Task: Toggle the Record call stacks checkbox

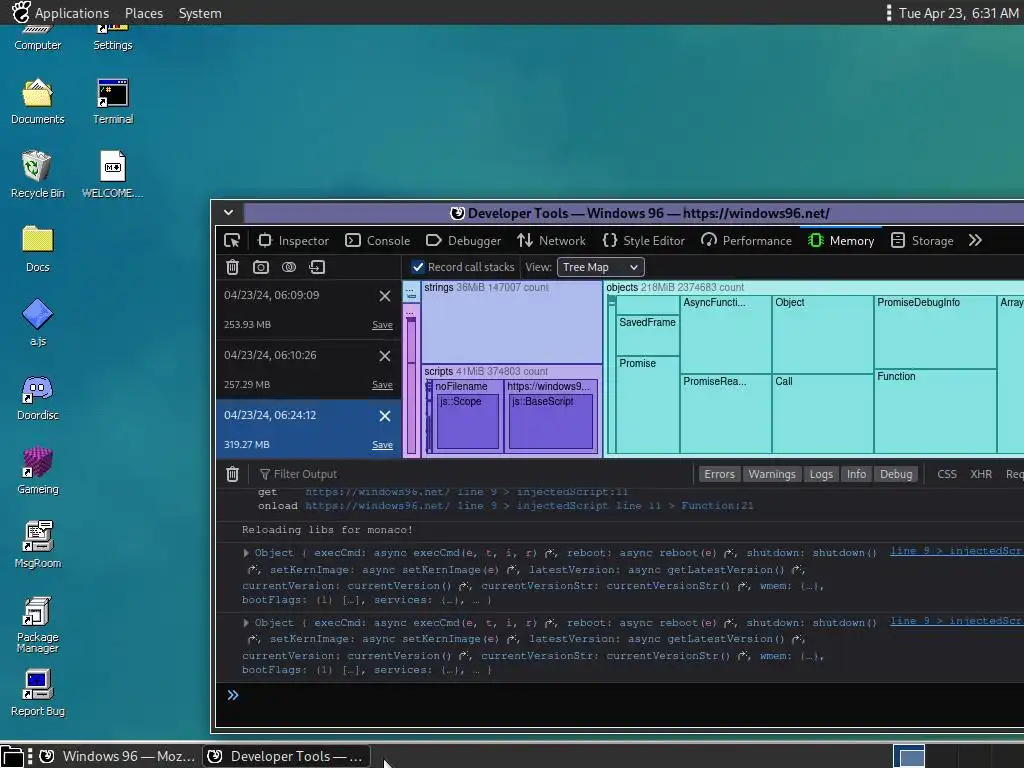Action: pos(418,267)
